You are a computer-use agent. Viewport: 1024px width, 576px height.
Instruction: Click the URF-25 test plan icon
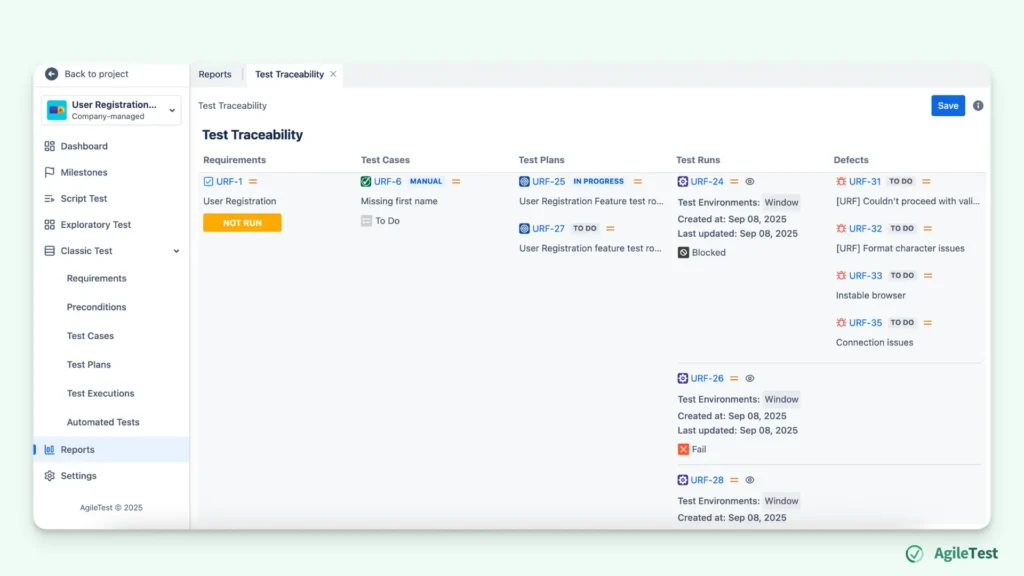coord(524,182)
